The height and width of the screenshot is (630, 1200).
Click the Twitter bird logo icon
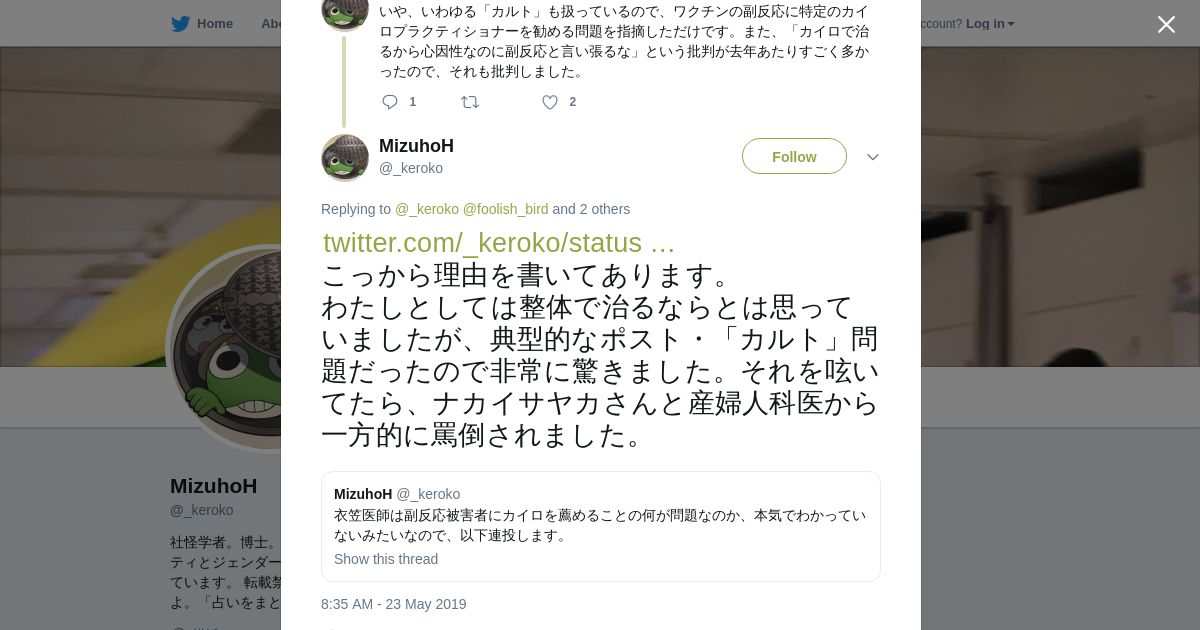tap(180, 24)
